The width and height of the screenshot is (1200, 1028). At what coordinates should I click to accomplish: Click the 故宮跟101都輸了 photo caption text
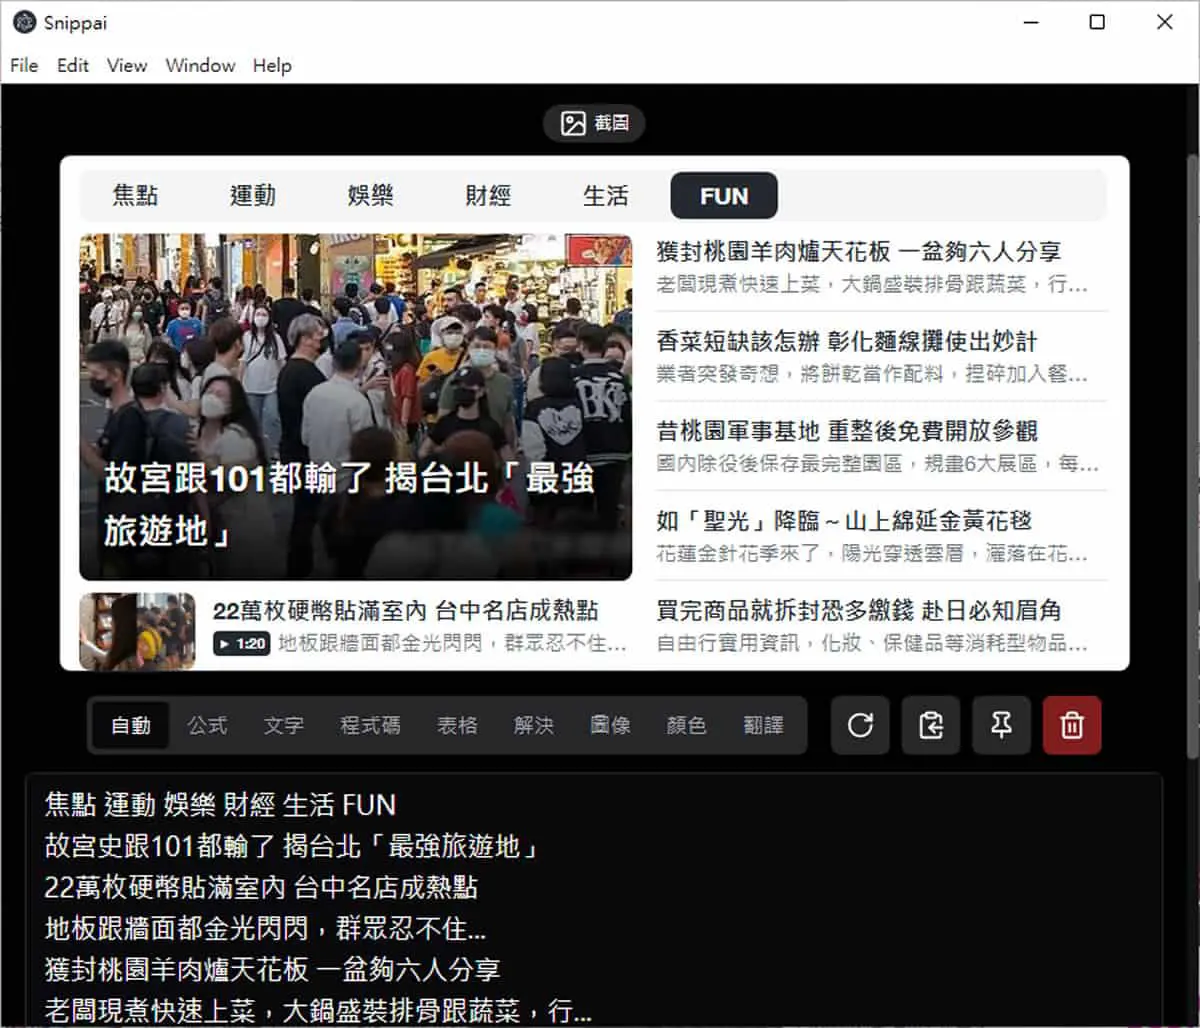tap(349, 504)
